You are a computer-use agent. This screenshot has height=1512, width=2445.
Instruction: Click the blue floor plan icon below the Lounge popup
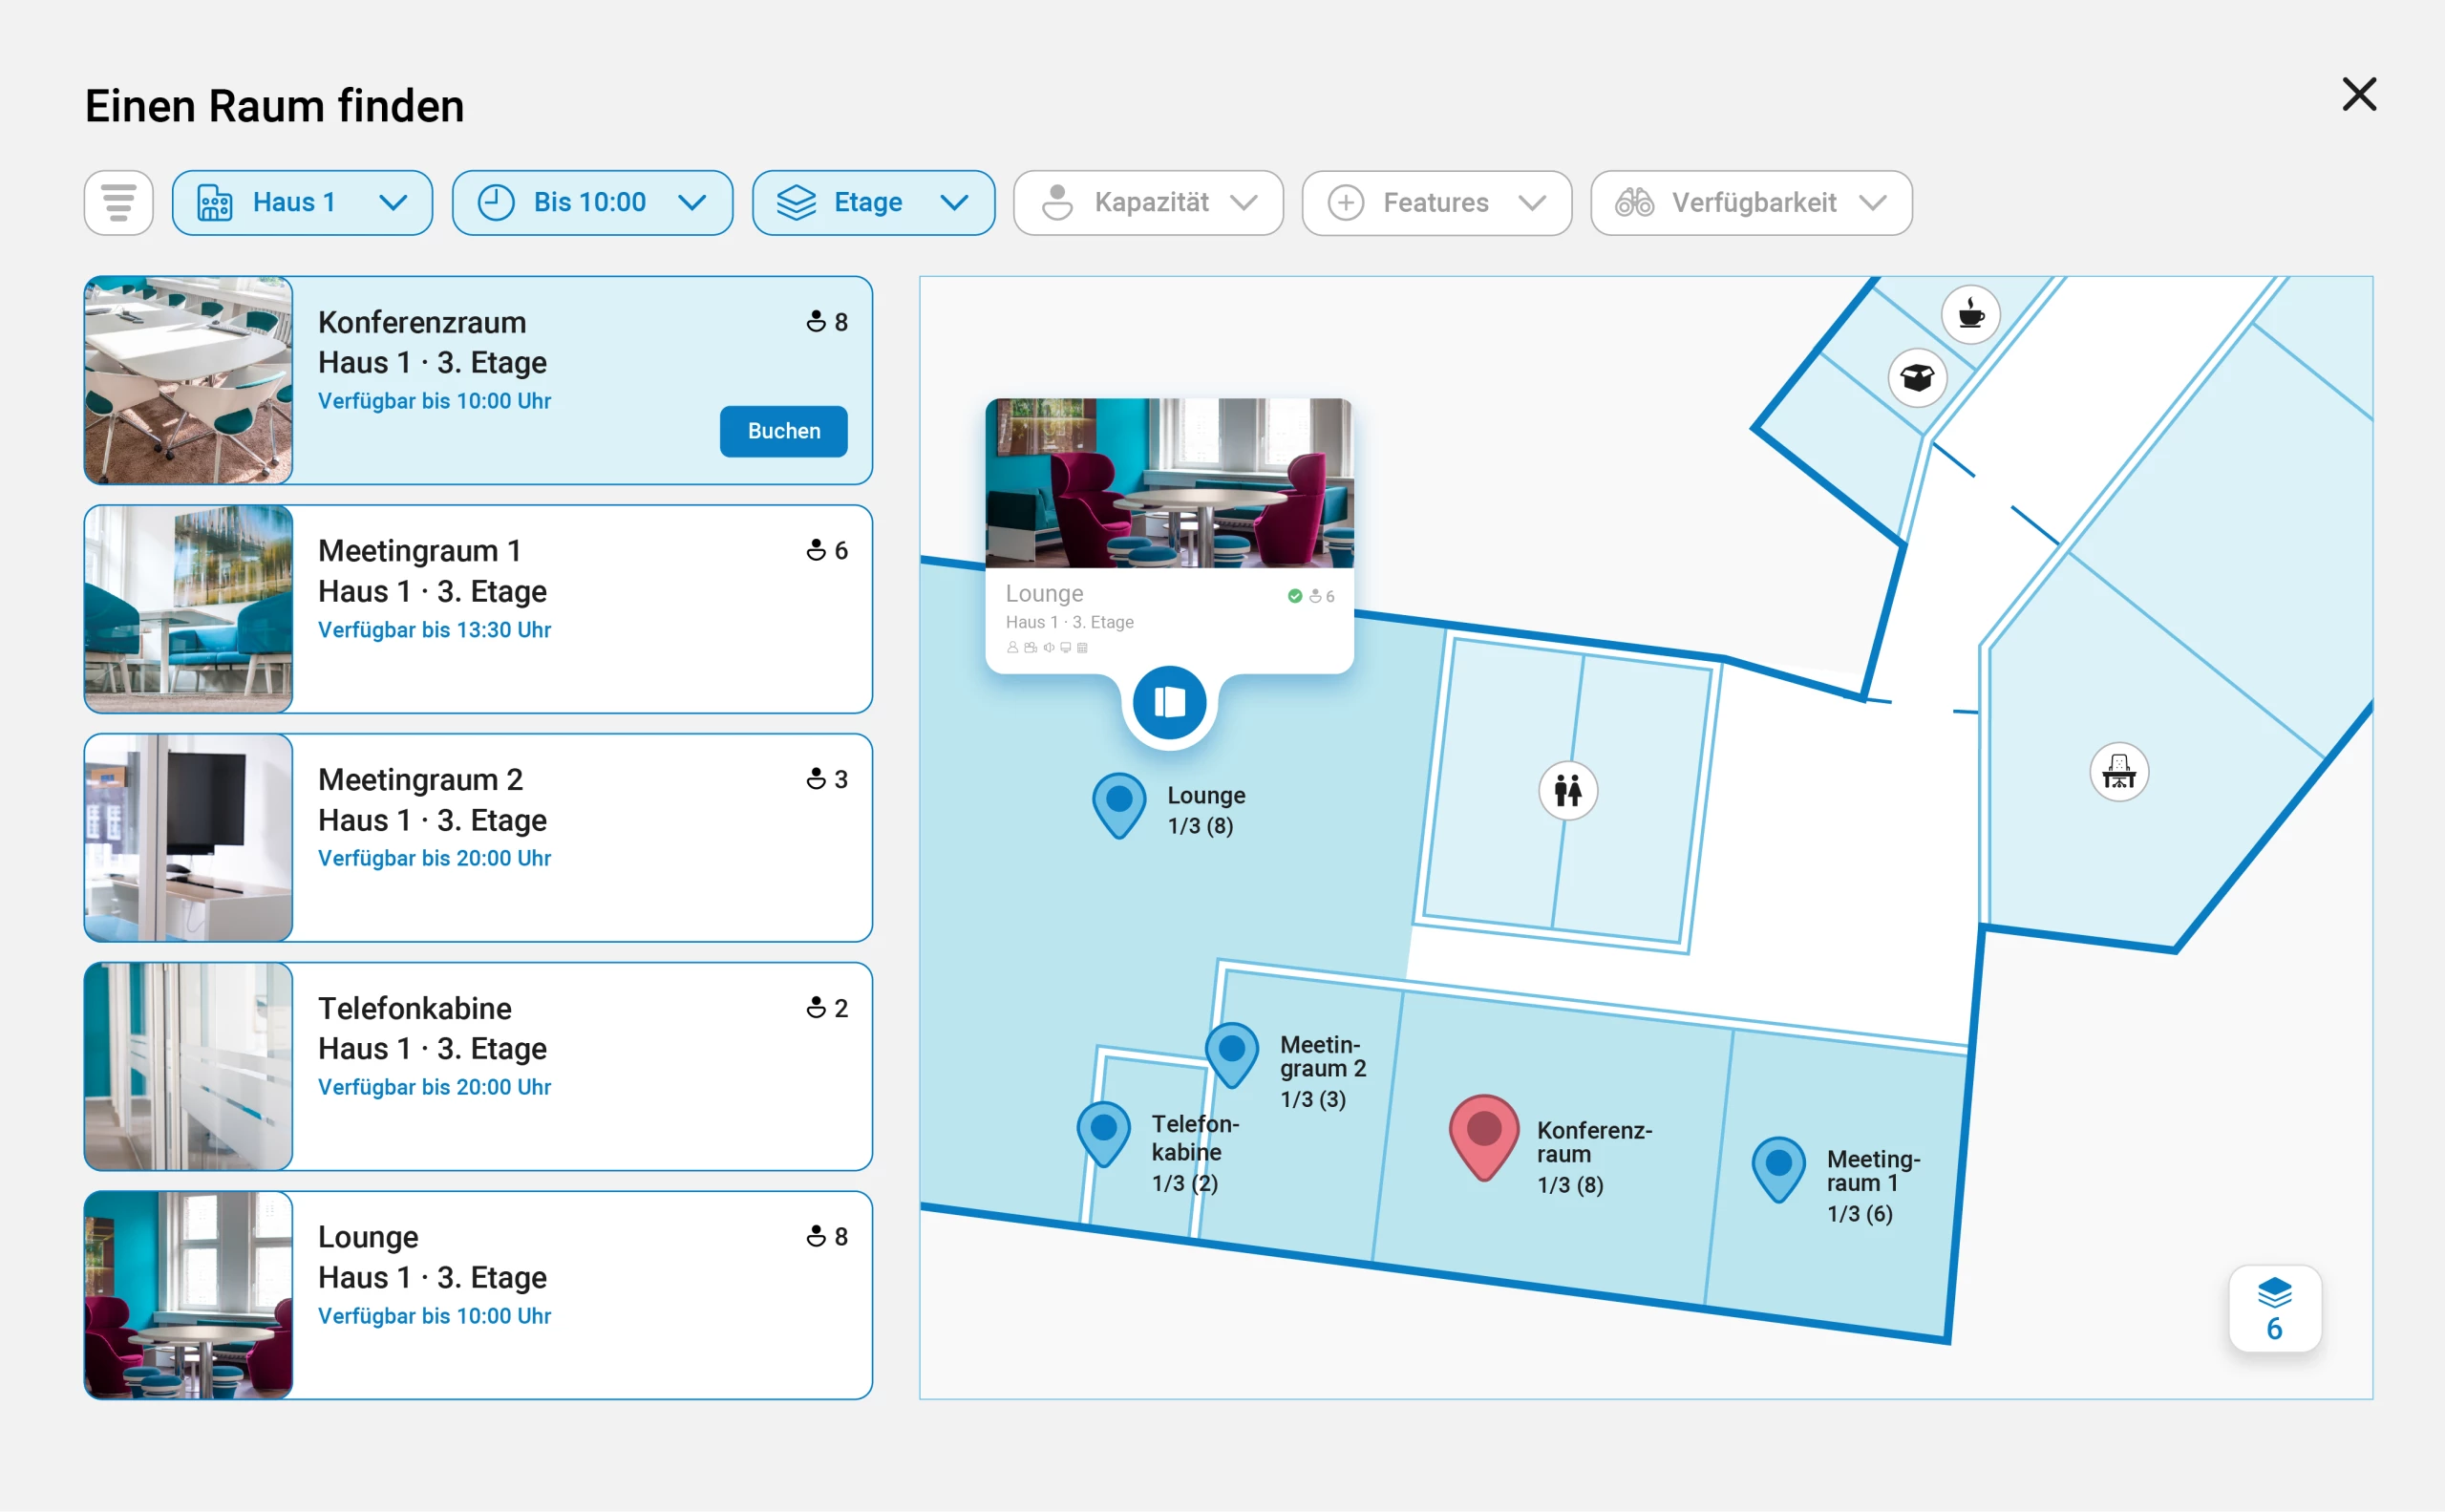point(1168,702)
